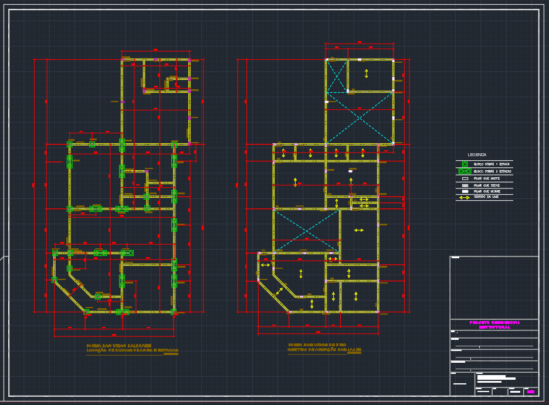Click the cyan dashed X, lower-left of right plan
The image size is (549, 405).
tap(306, 231)
